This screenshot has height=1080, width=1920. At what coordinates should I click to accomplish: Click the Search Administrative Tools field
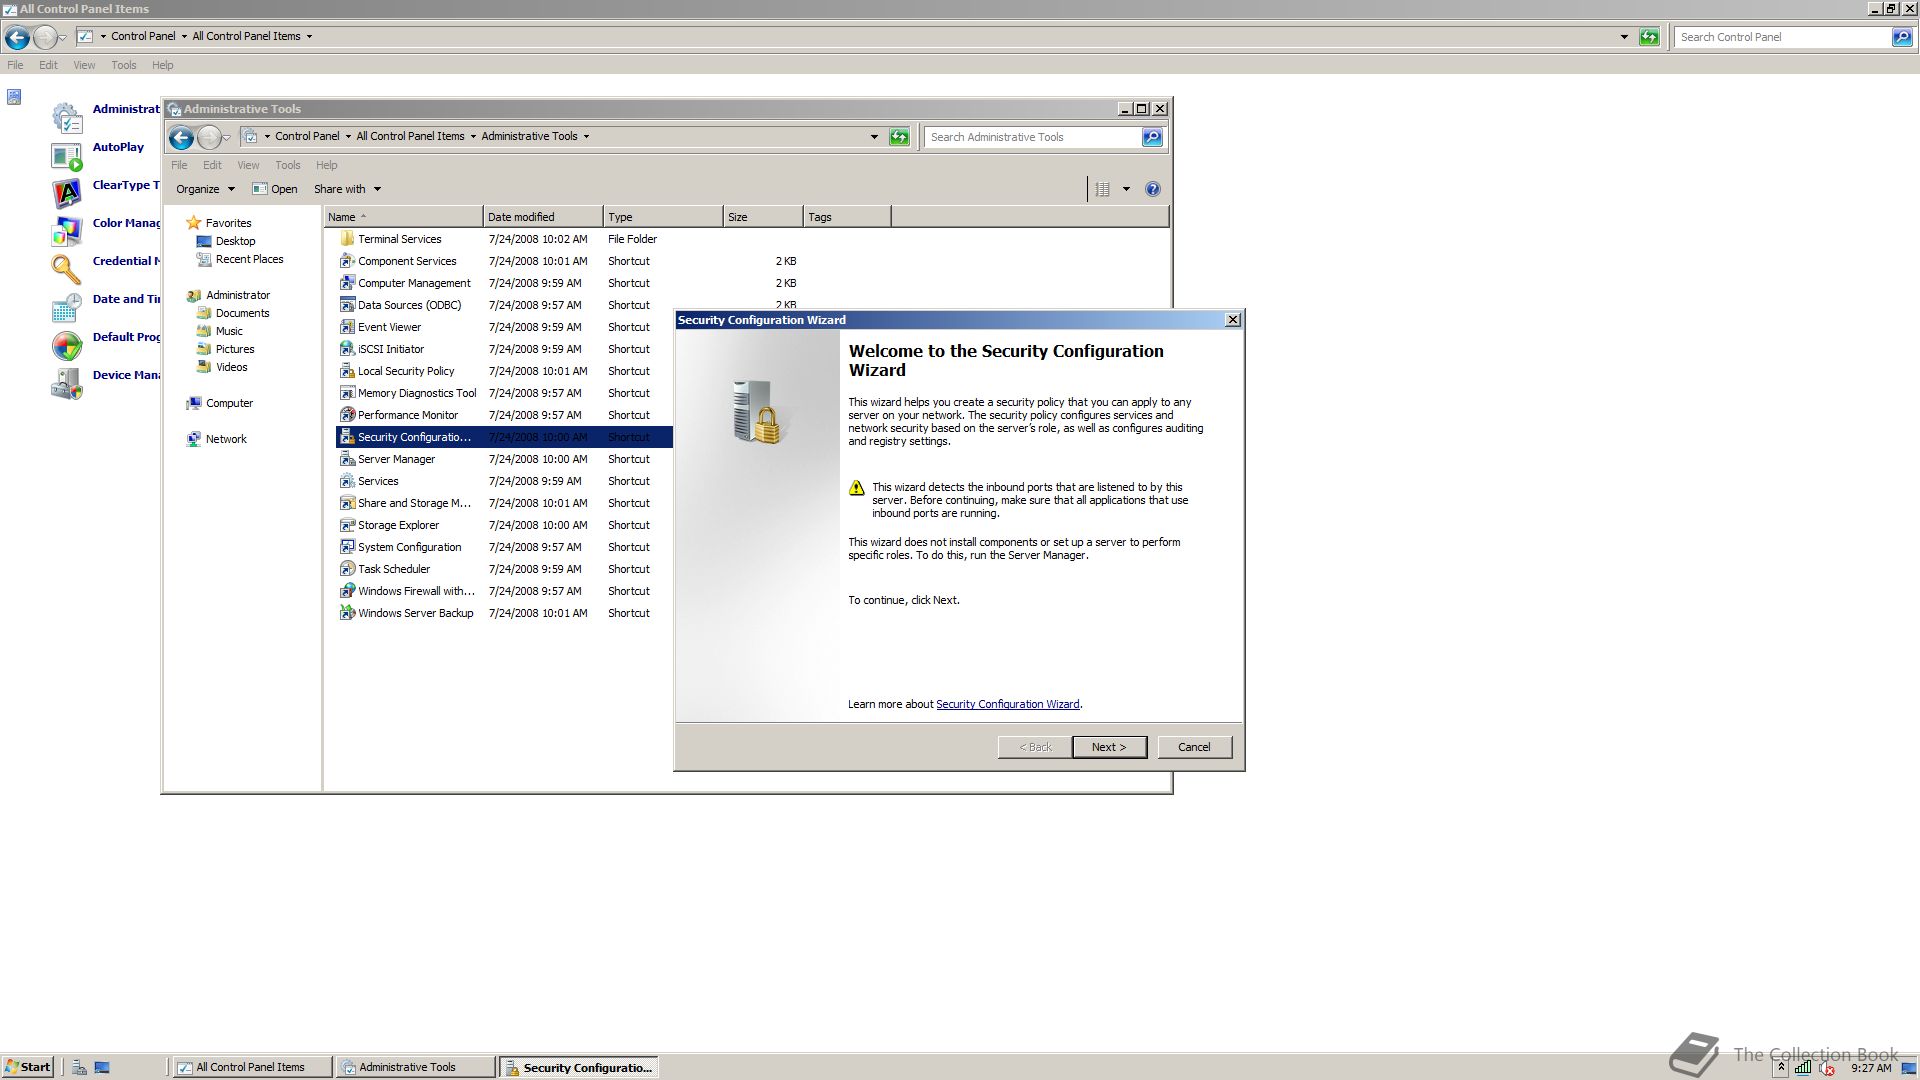(x=1033, y=137)
